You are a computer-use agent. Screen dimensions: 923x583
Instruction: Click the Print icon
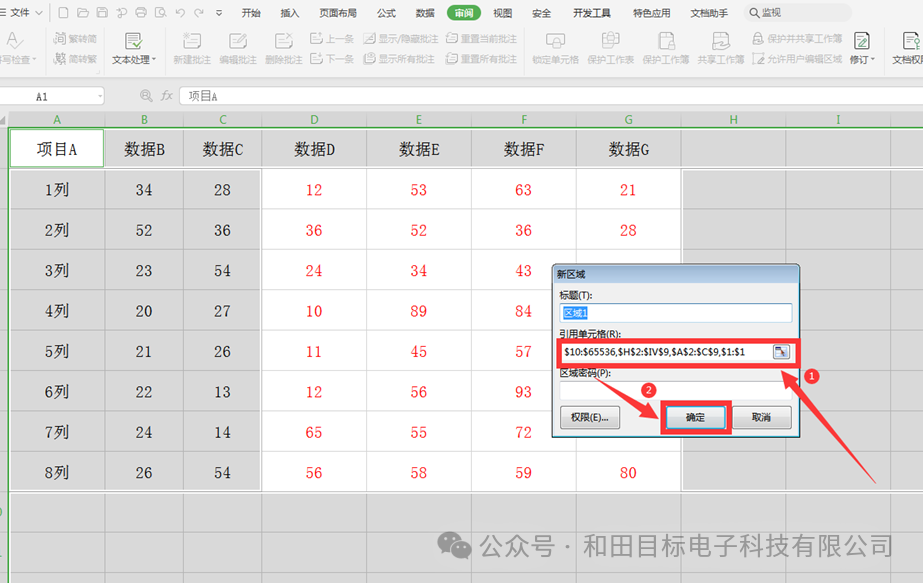(141, 12)
